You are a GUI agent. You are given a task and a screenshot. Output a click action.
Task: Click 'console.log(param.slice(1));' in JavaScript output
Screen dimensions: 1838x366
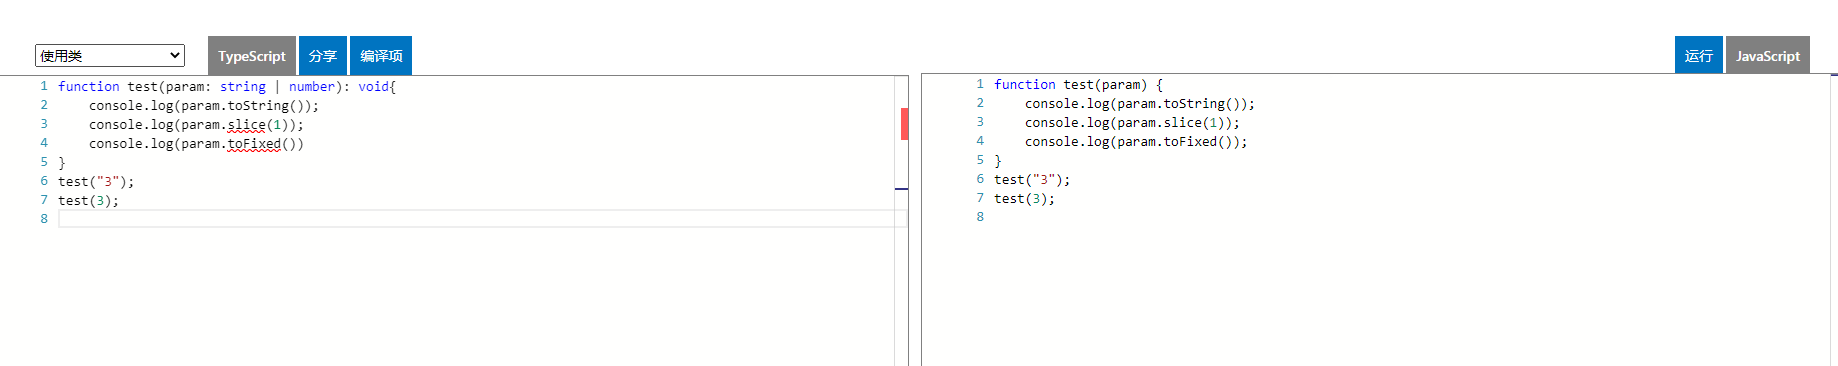pos(1132,123)
